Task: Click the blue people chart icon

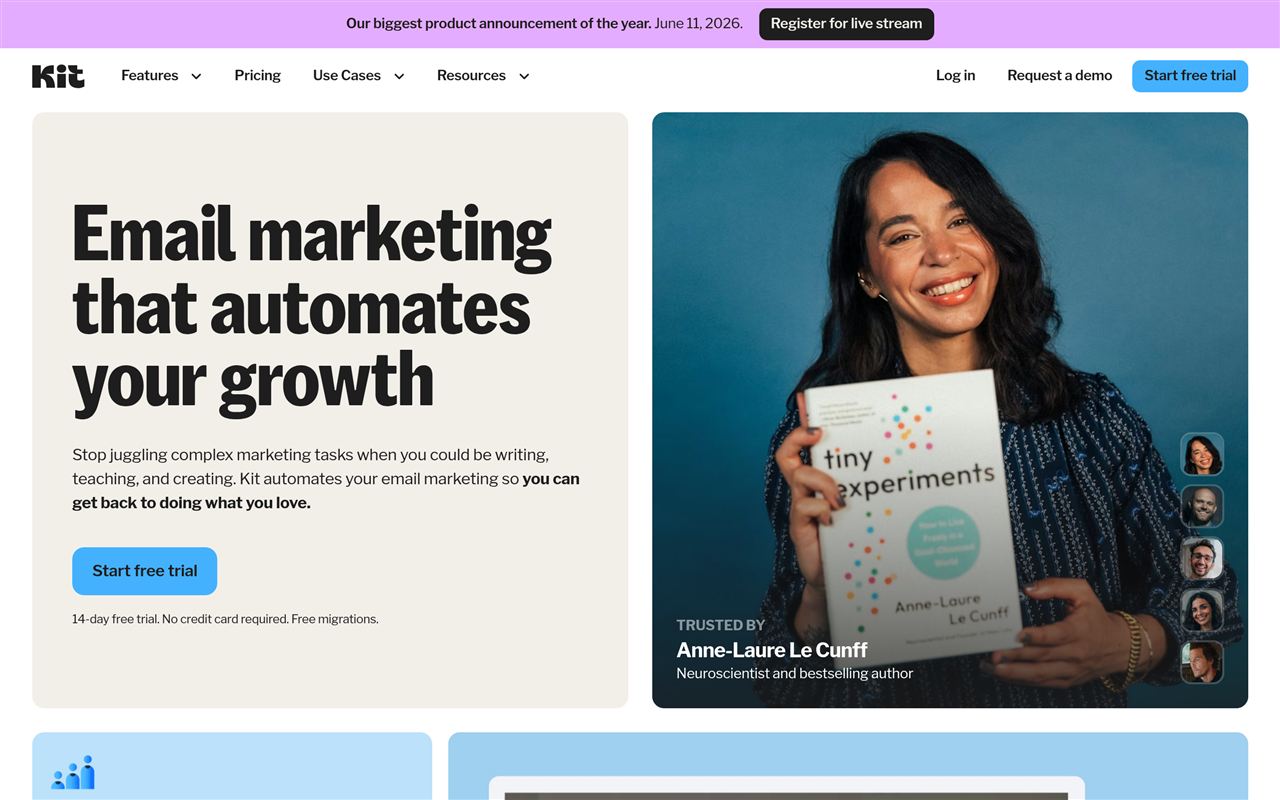Action: pos(73,772)
